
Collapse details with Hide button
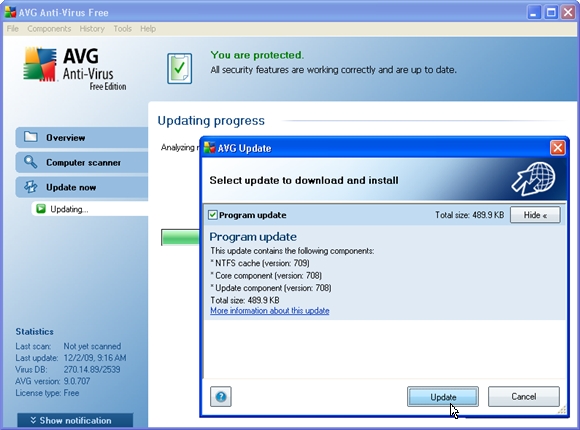click(x=535, y=215)
